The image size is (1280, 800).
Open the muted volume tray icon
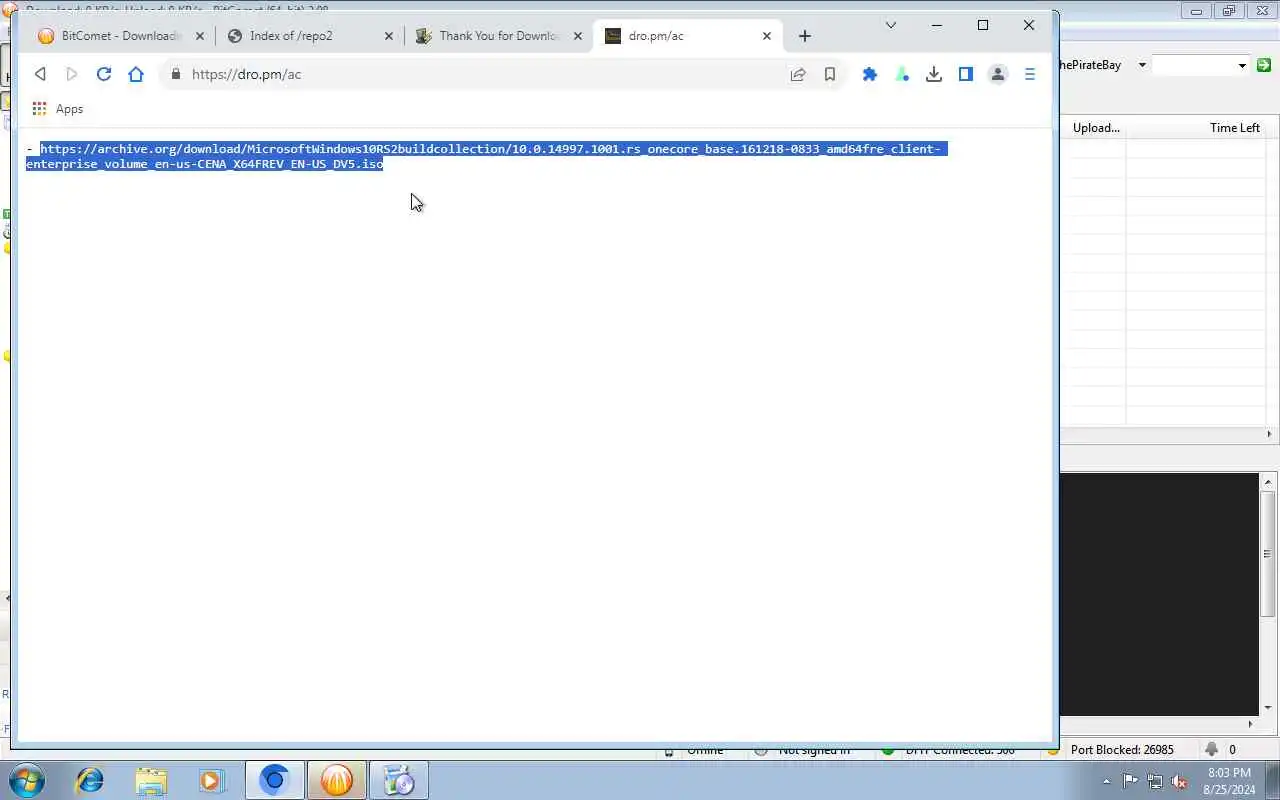(x=1179, y=782)
